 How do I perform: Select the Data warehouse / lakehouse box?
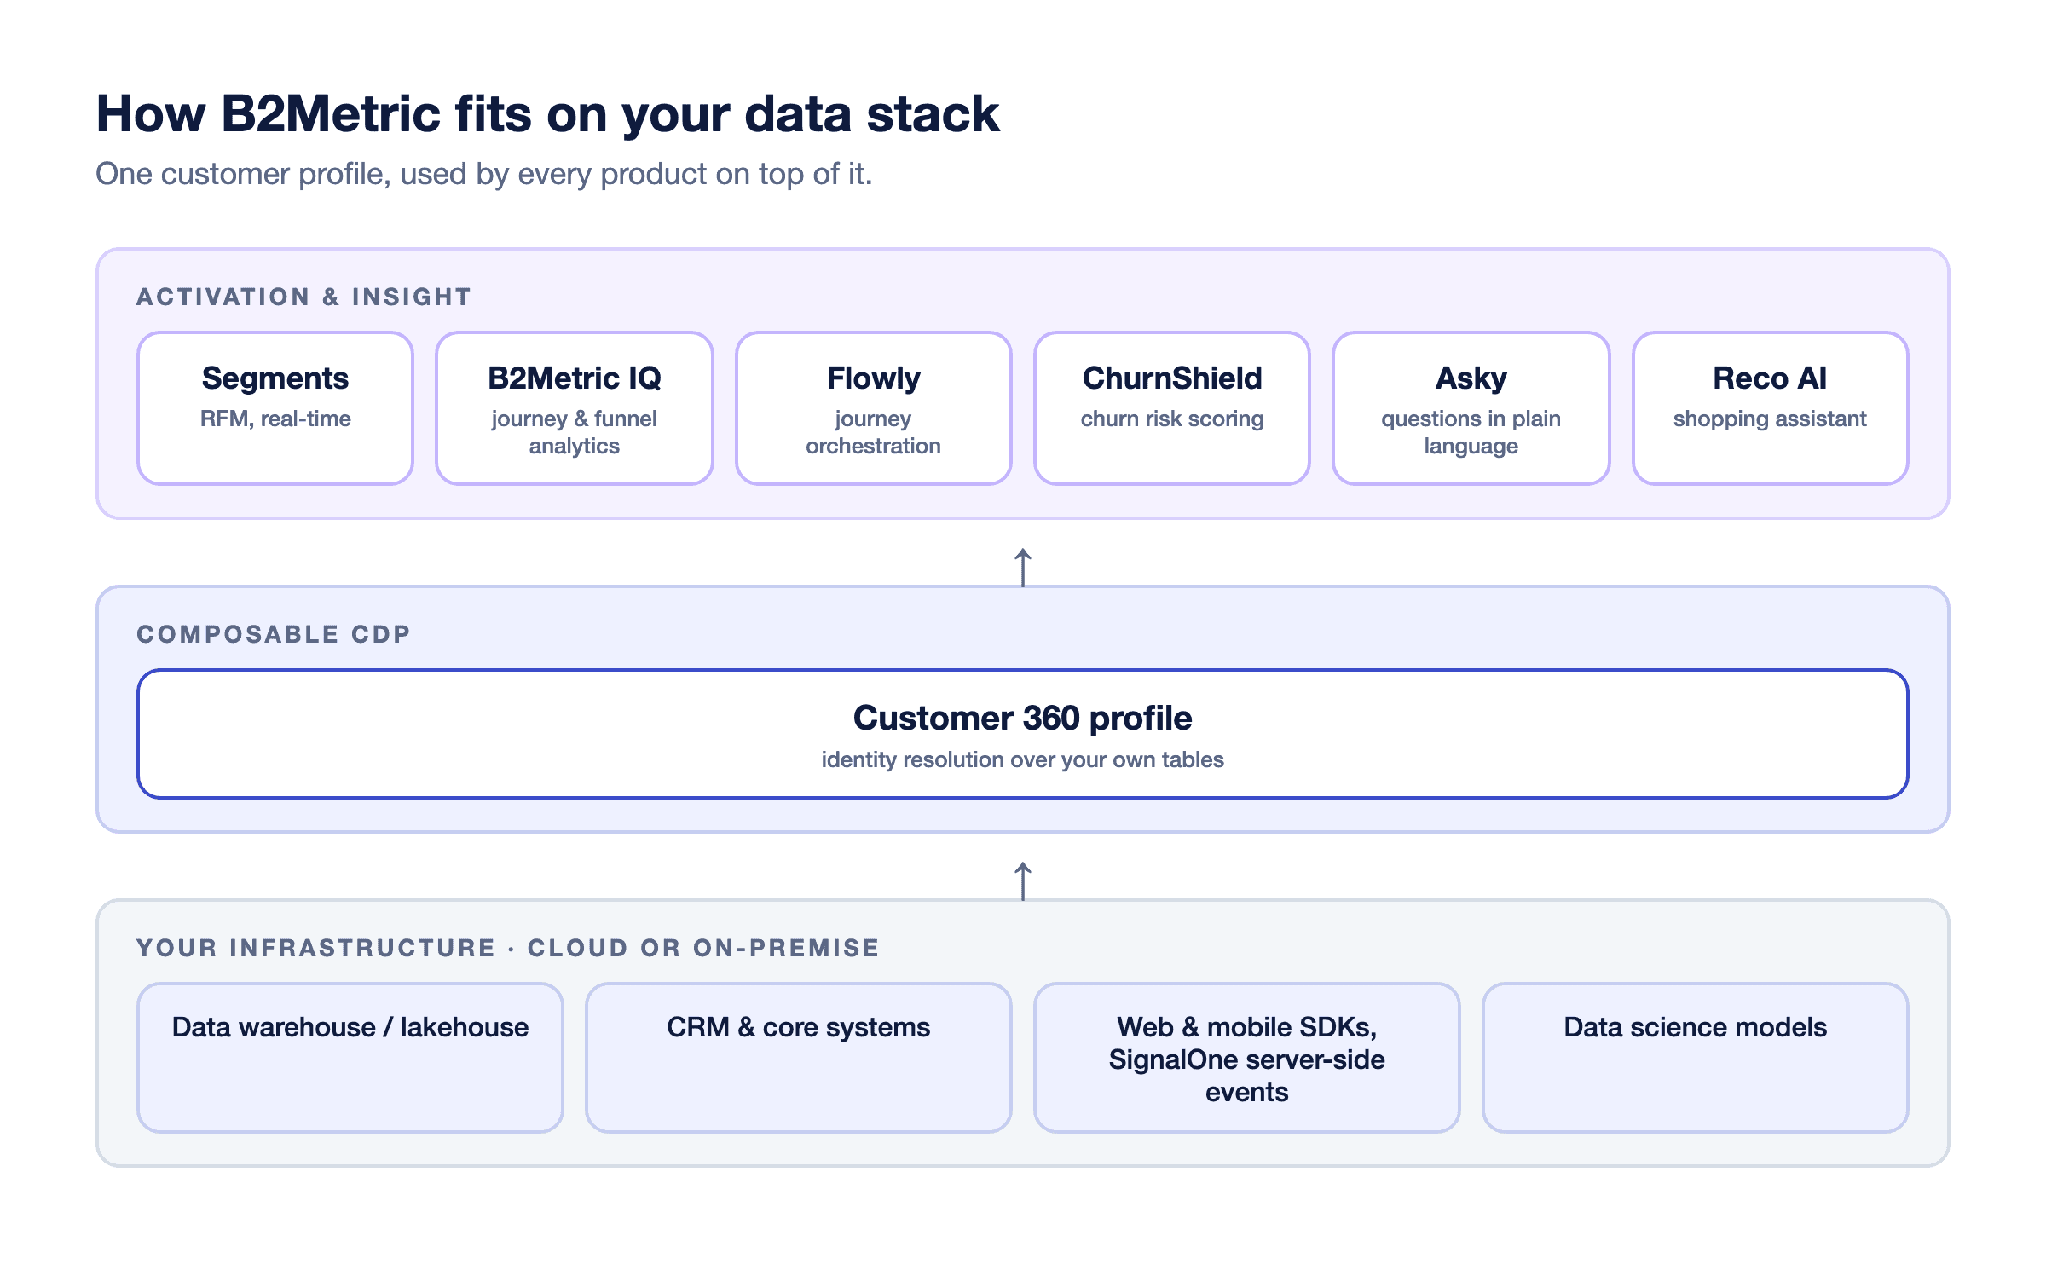350,1057
